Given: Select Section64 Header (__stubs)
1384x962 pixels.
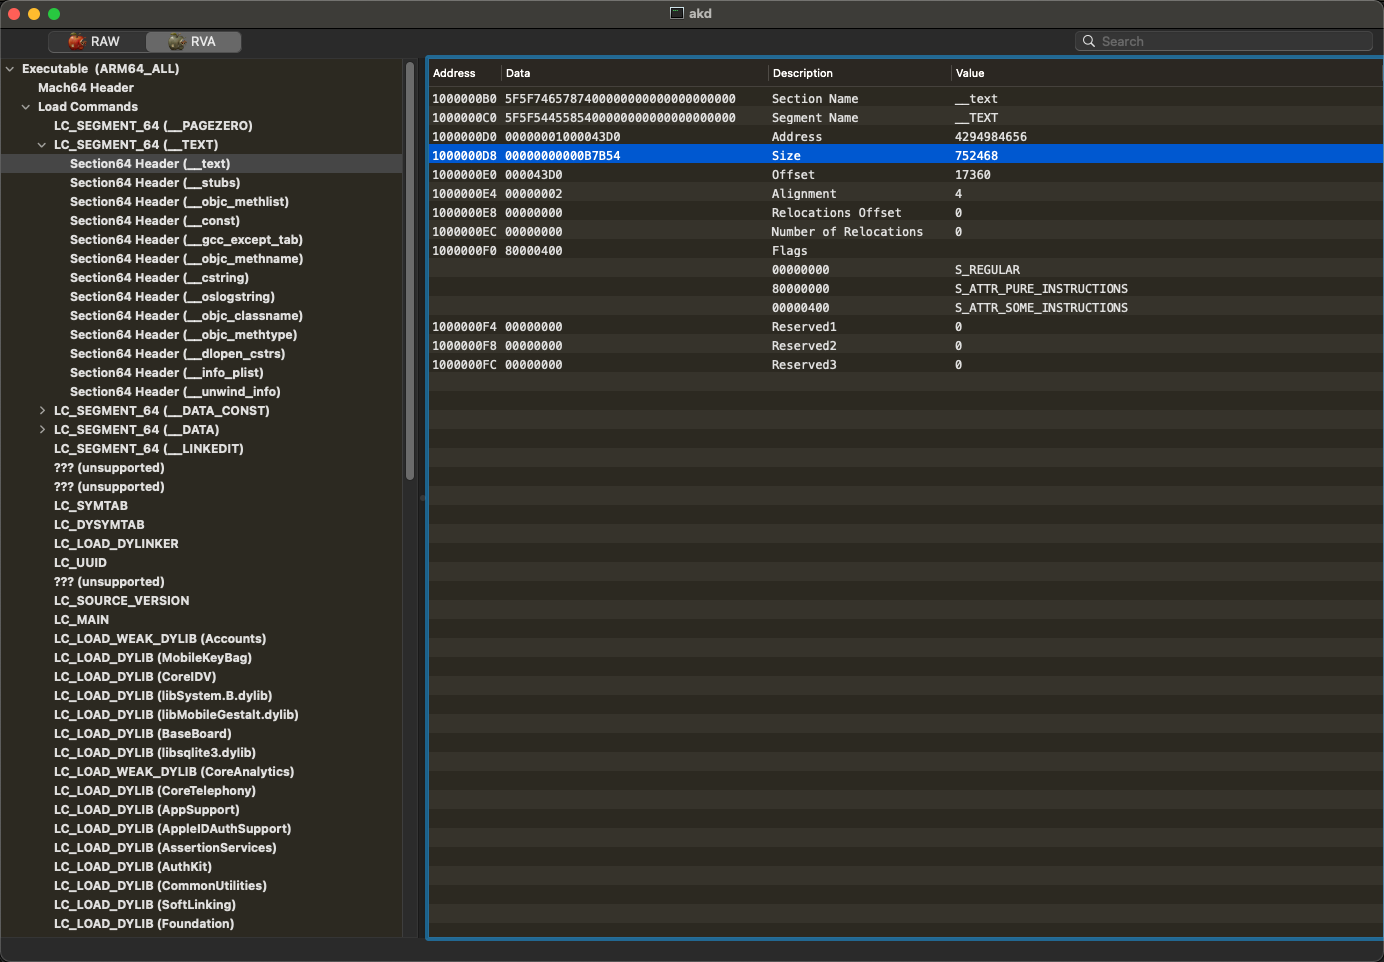Looking at the screenshot, I should click(155, 183).
